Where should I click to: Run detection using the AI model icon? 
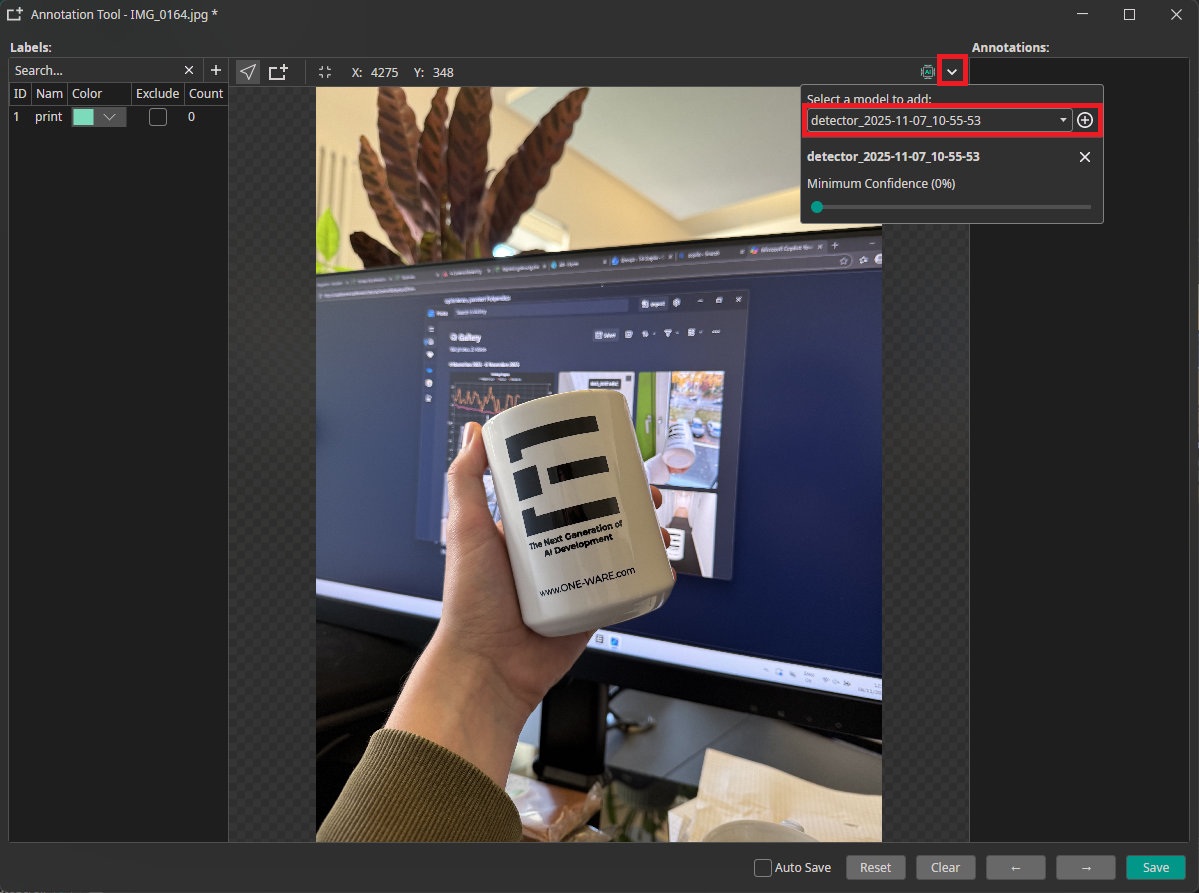(x=927, y=71)
